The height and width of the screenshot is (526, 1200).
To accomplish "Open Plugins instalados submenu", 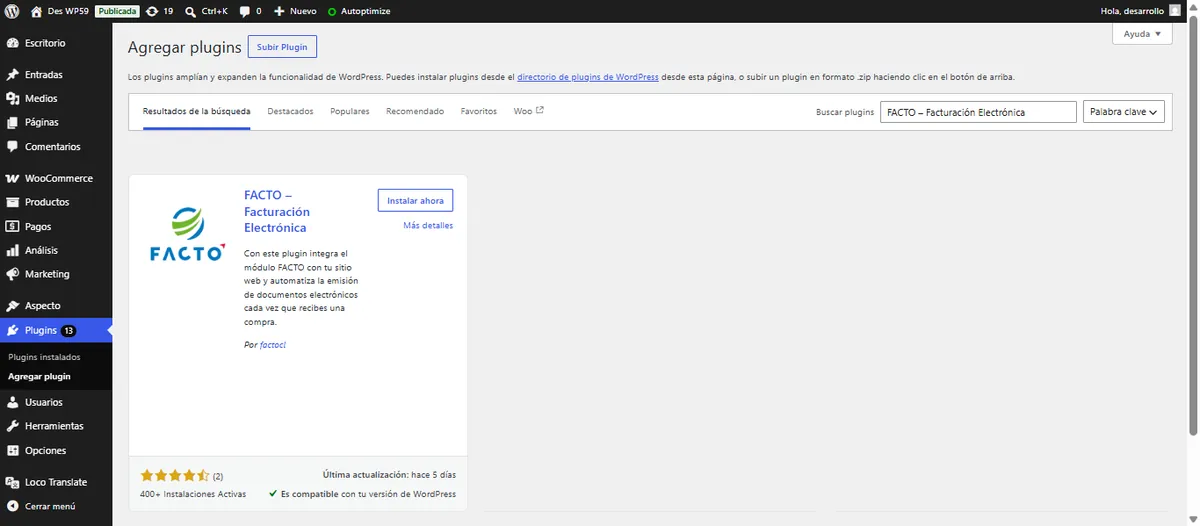I will (44, 357).
